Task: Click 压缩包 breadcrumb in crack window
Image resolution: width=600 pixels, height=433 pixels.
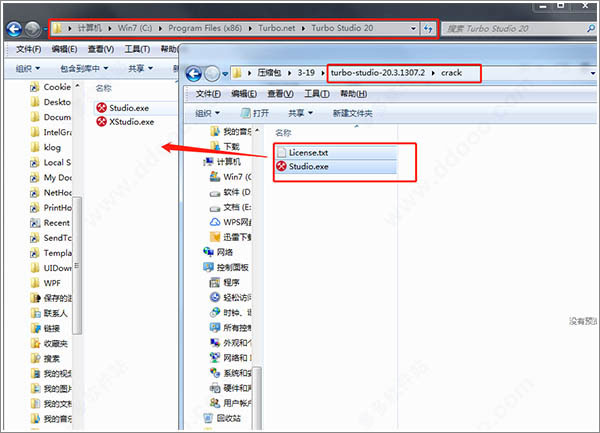Action: [269, 73]
